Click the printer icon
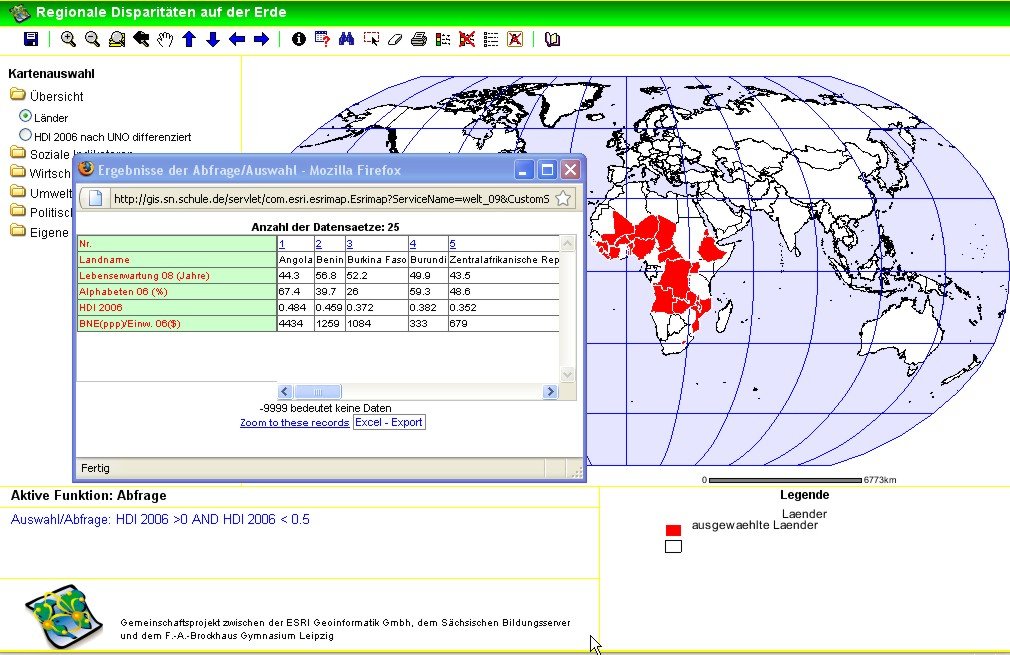 [419, 39]
